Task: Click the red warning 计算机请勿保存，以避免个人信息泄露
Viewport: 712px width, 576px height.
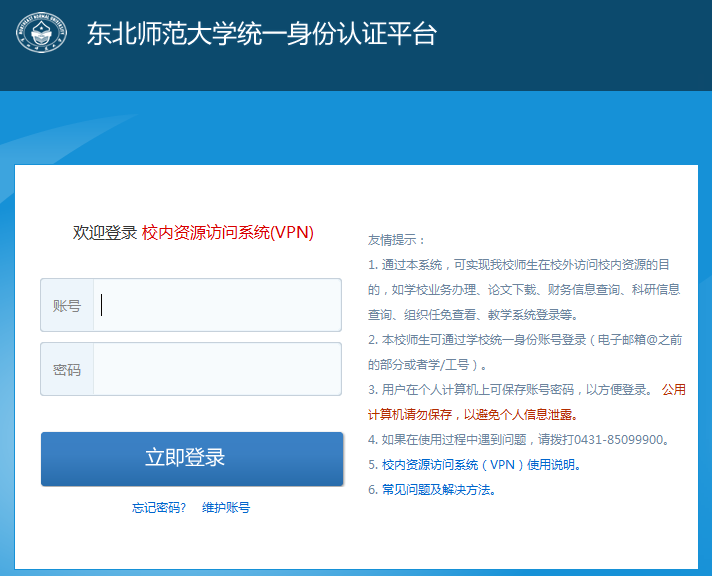Action: [473, 415]
